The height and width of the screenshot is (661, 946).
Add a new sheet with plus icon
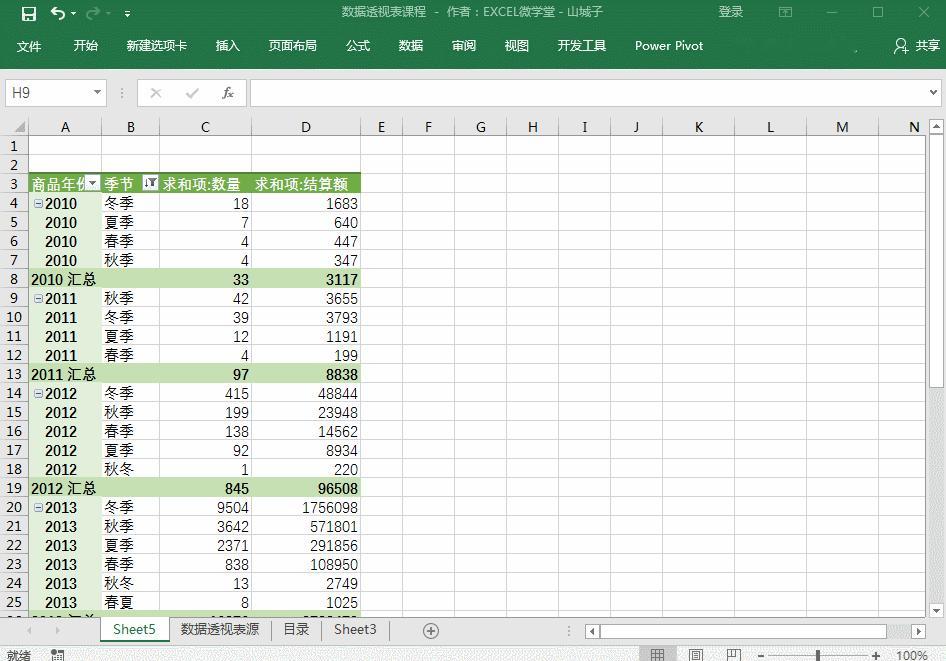click(431, 631)
